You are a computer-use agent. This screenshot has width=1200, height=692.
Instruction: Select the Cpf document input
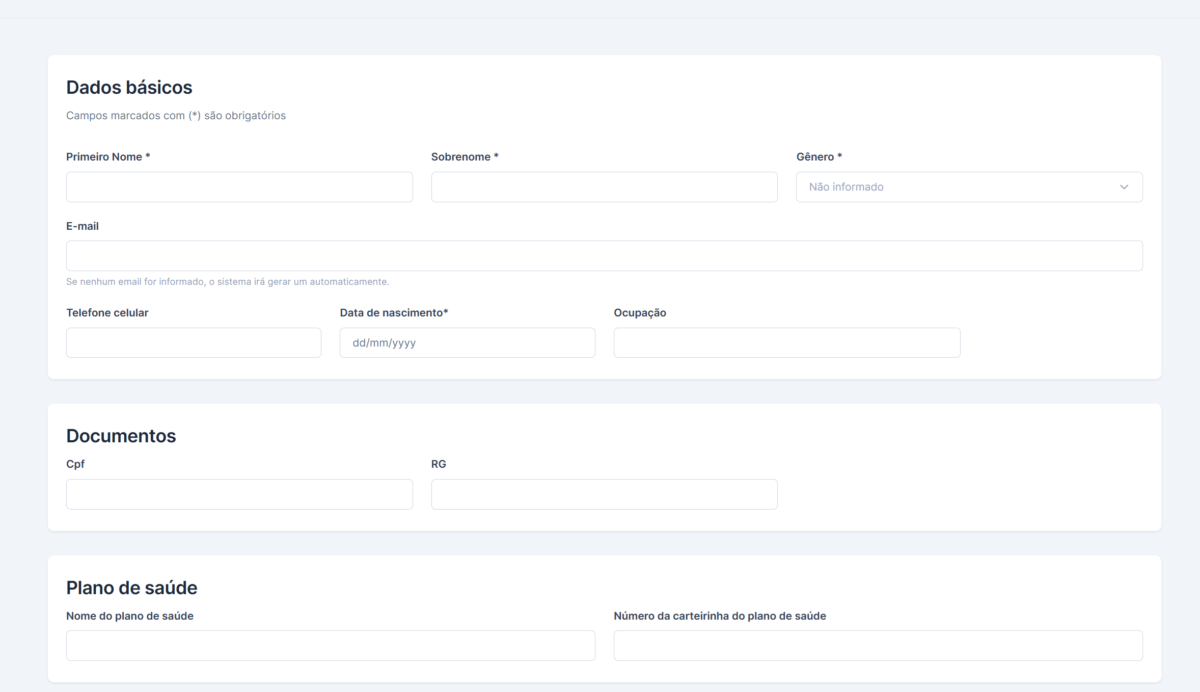239,494
